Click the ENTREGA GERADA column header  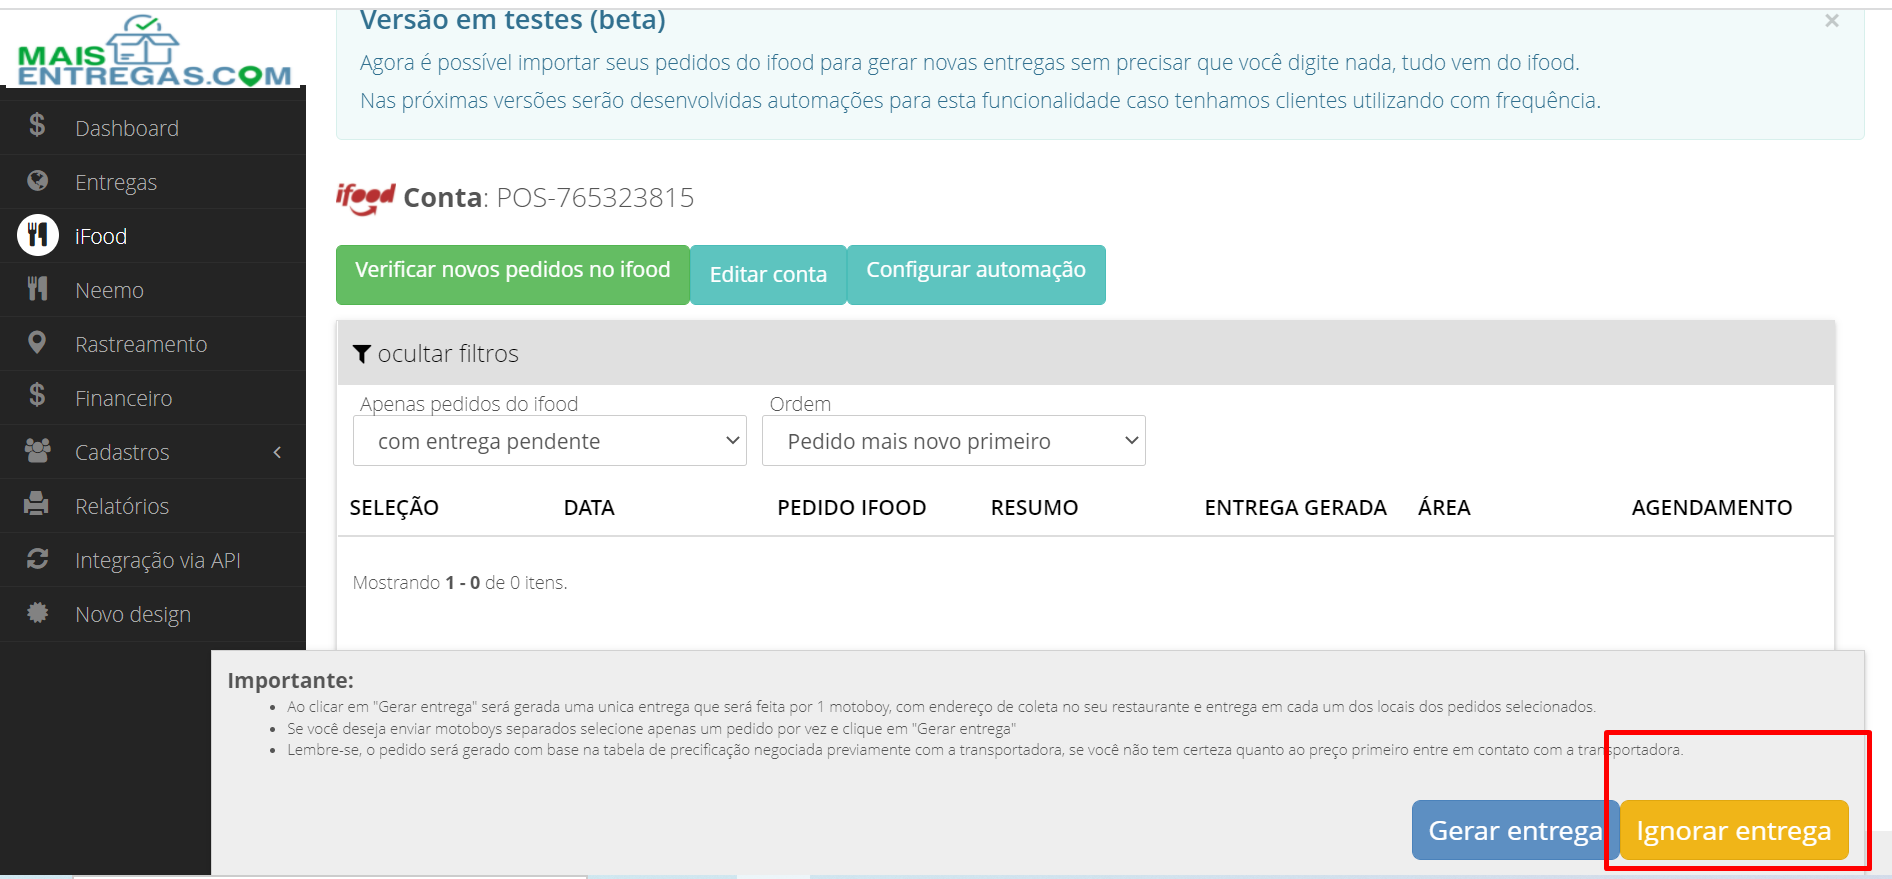pos(1295,507)
